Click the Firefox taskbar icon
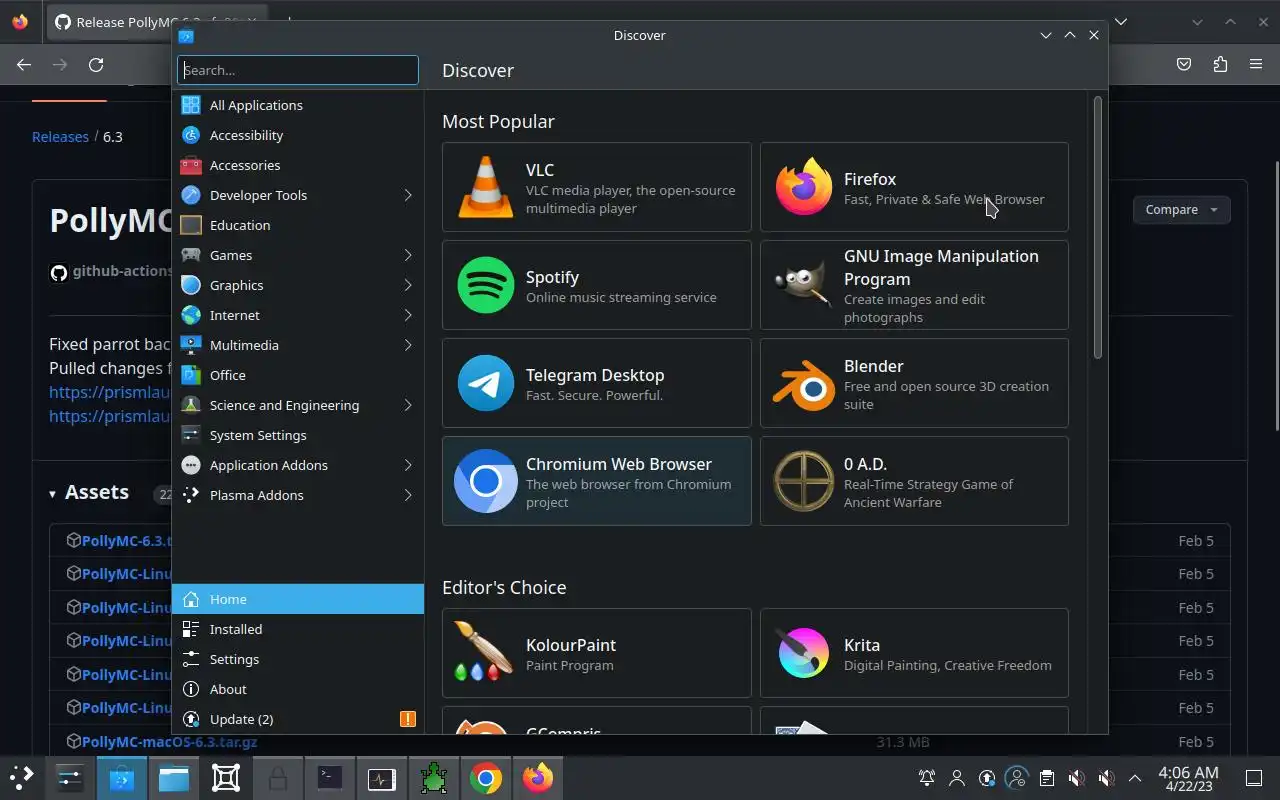Image resolution: width=1280 pixels, height=800 pixels. point(538,778)
